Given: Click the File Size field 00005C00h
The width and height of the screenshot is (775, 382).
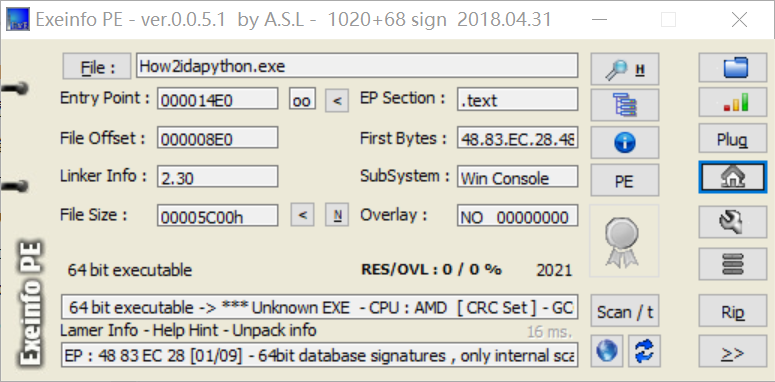Looking at the screenshot, I should [x=218, y=215].
